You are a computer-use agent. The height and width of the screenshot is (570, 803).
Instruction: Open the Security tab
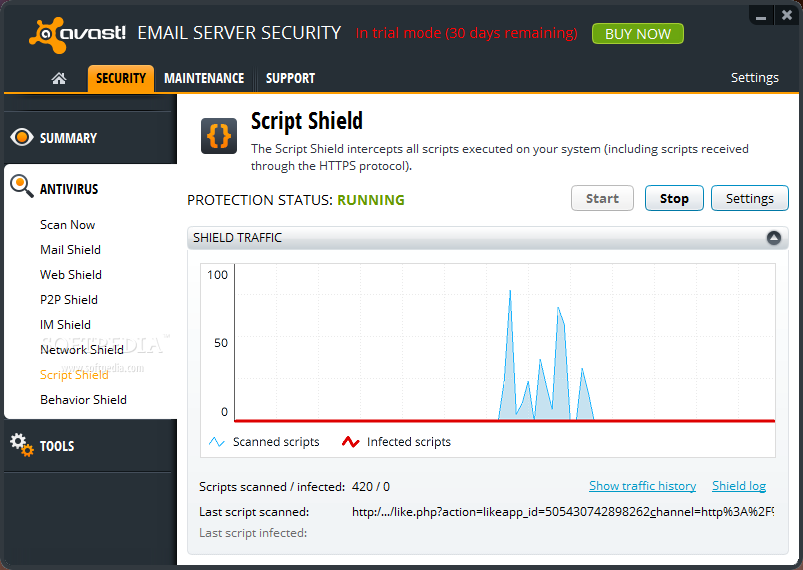[121, 78]
